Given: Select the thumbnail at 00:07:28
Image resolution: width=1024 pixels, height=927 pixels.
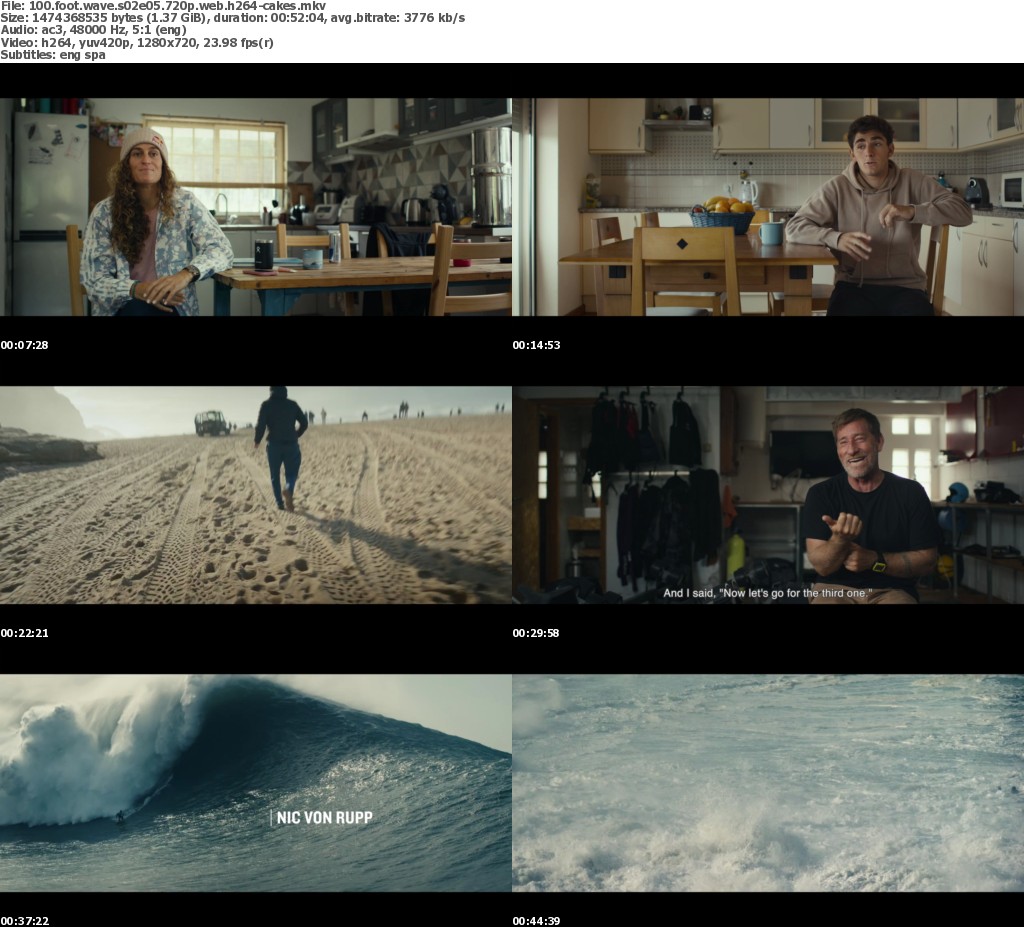Looking at the screenshot, I should (255, 207).
